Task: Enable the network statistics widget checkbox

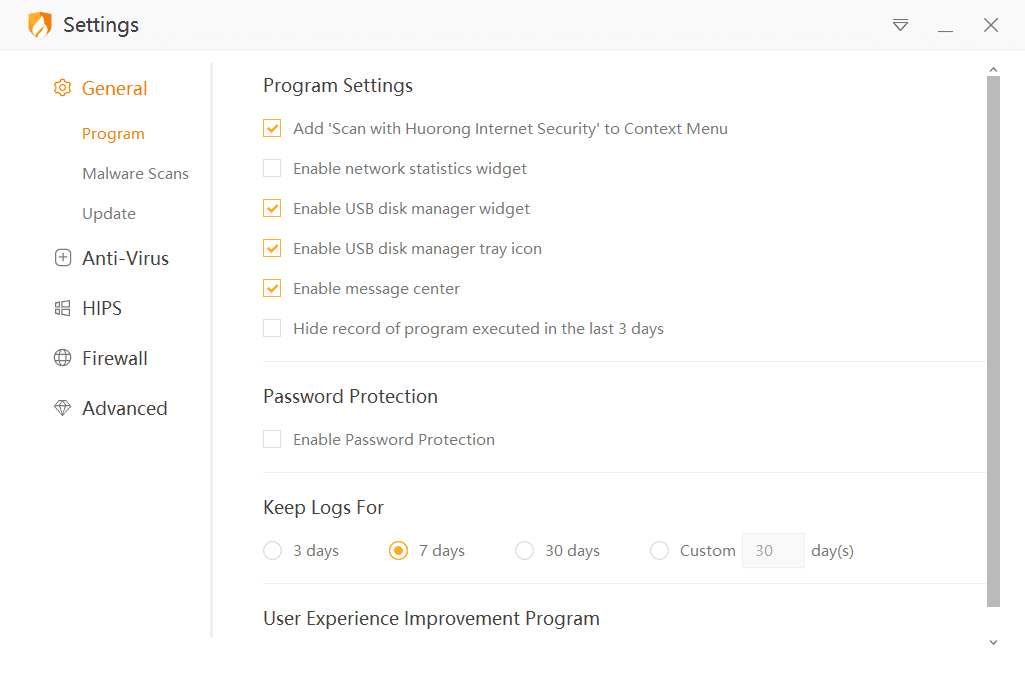Action: click(x=272, y=168)
